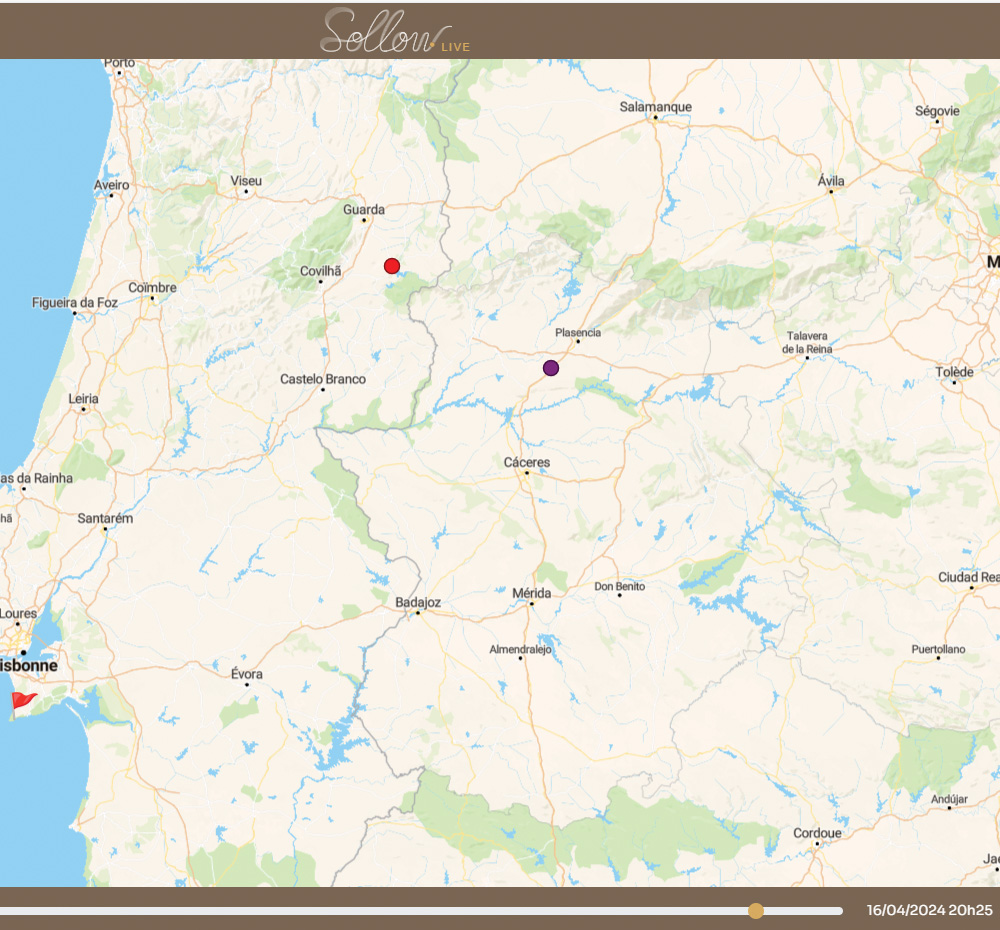Select Talavera de la Reina label

pos(807,342)
